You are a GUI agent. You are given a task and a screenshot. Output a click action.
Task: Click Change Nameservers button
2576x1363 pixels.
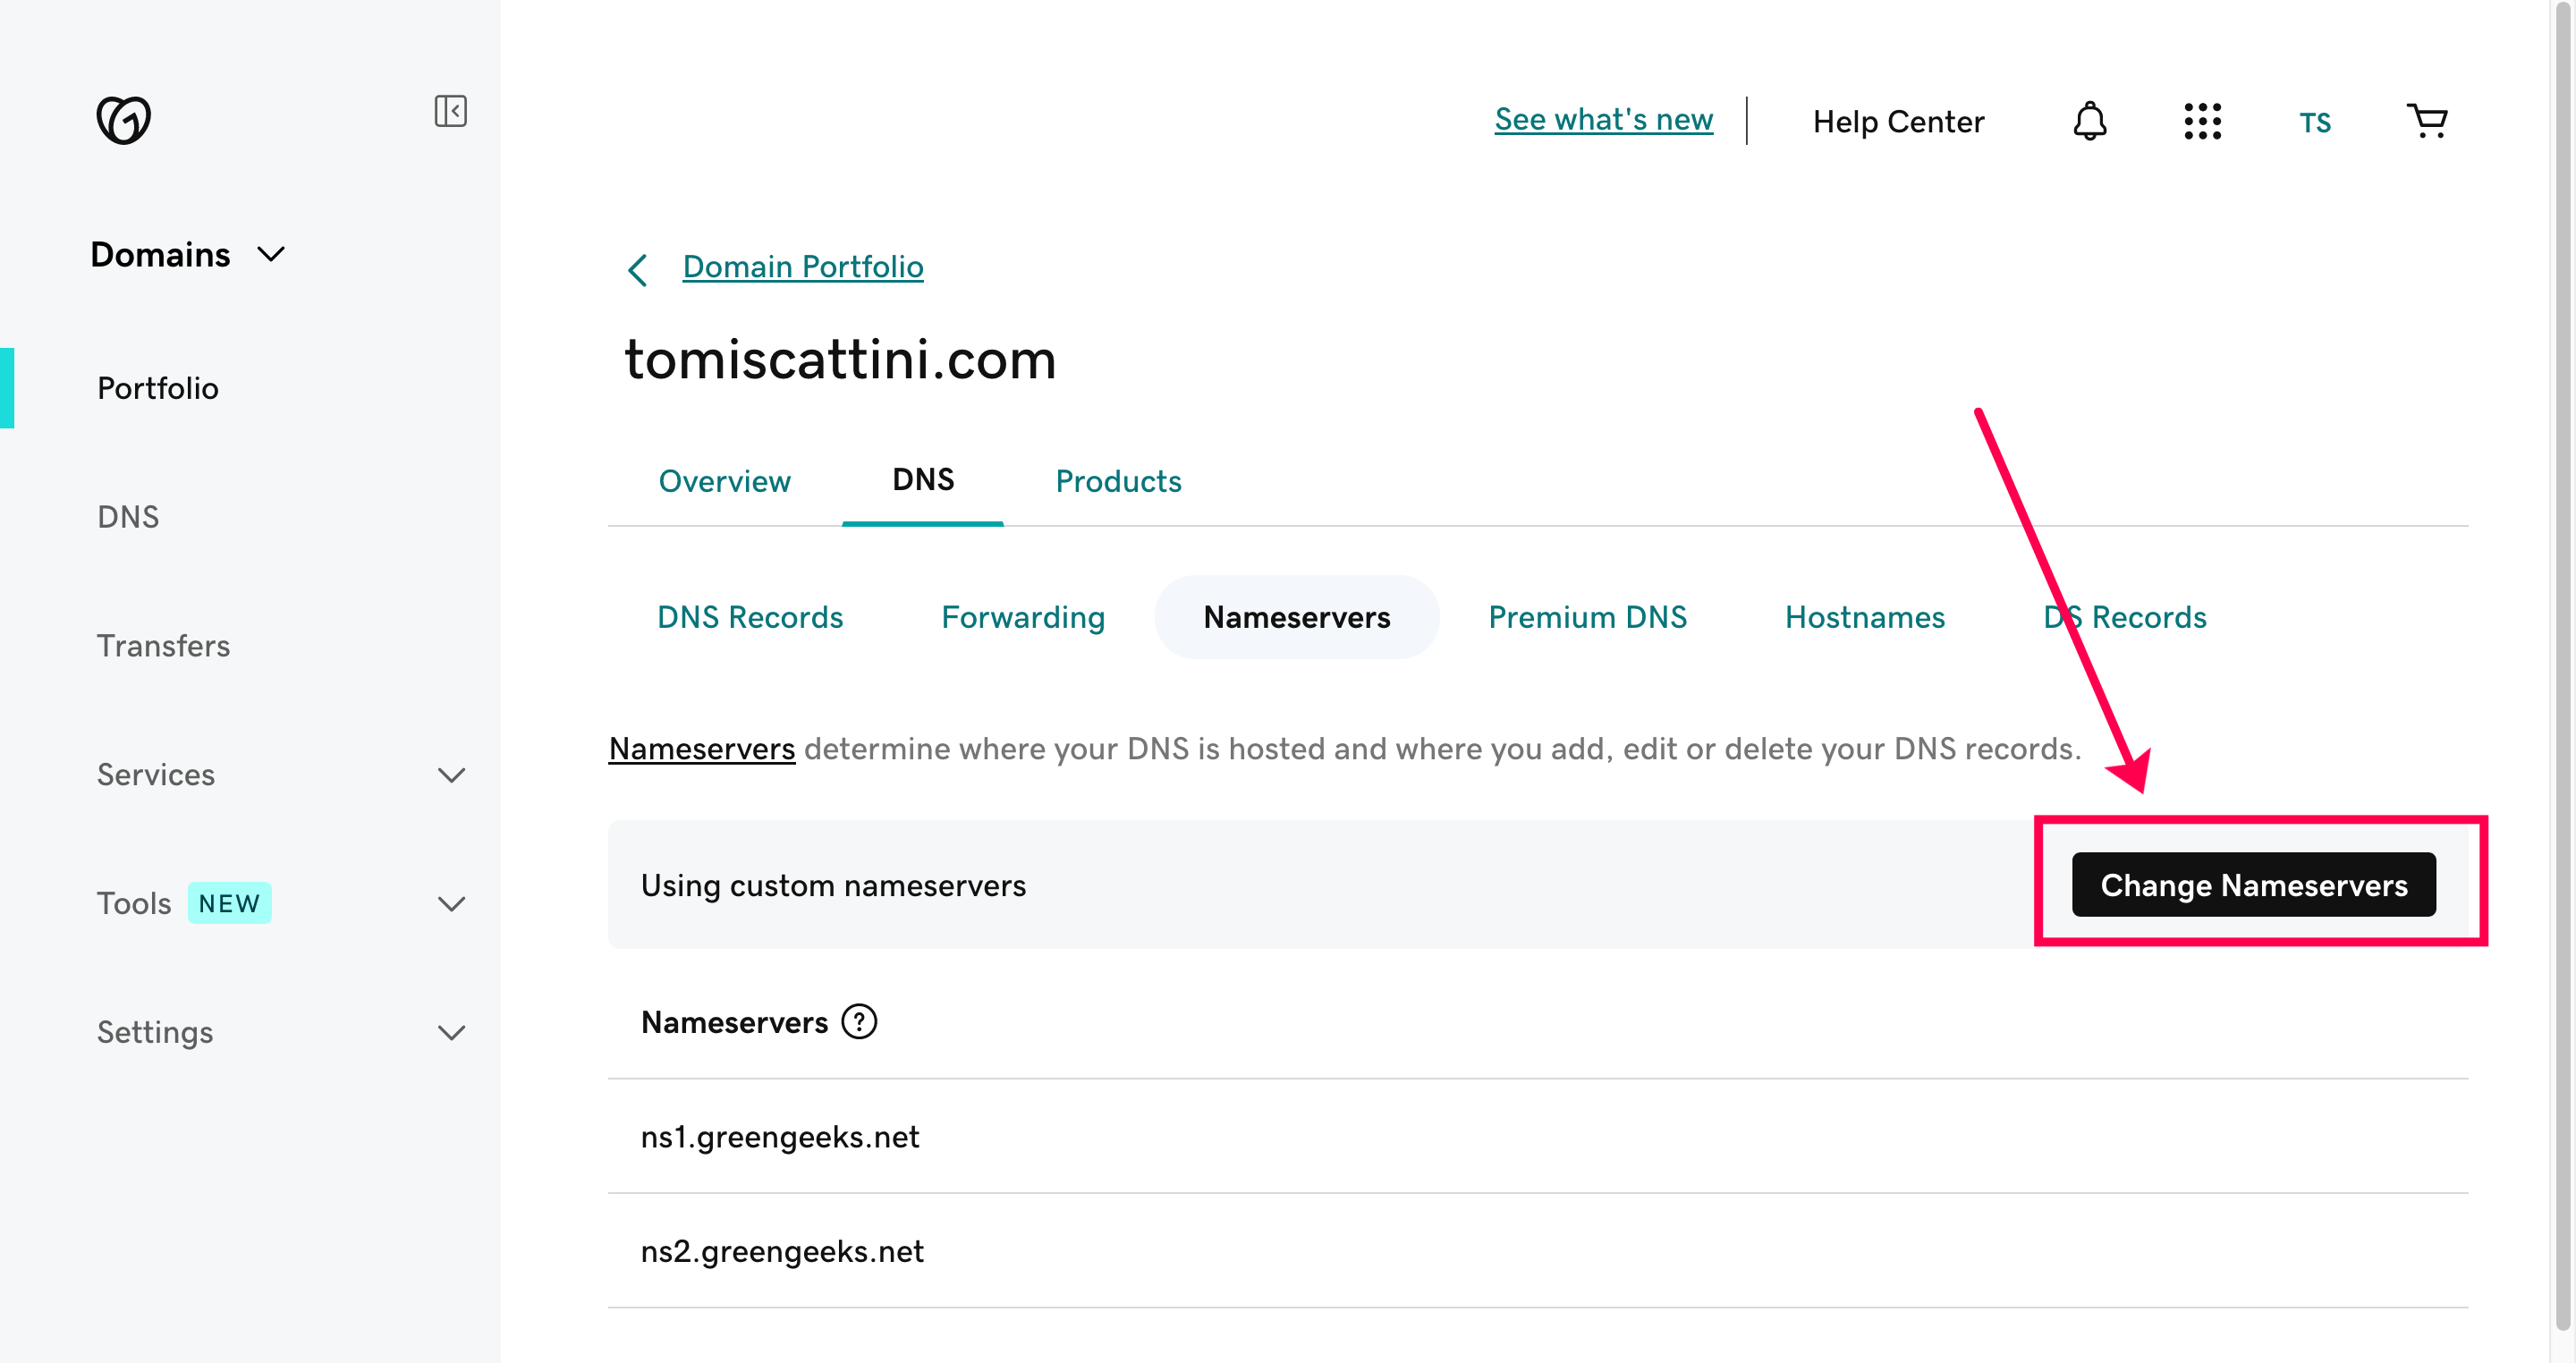2253,885
